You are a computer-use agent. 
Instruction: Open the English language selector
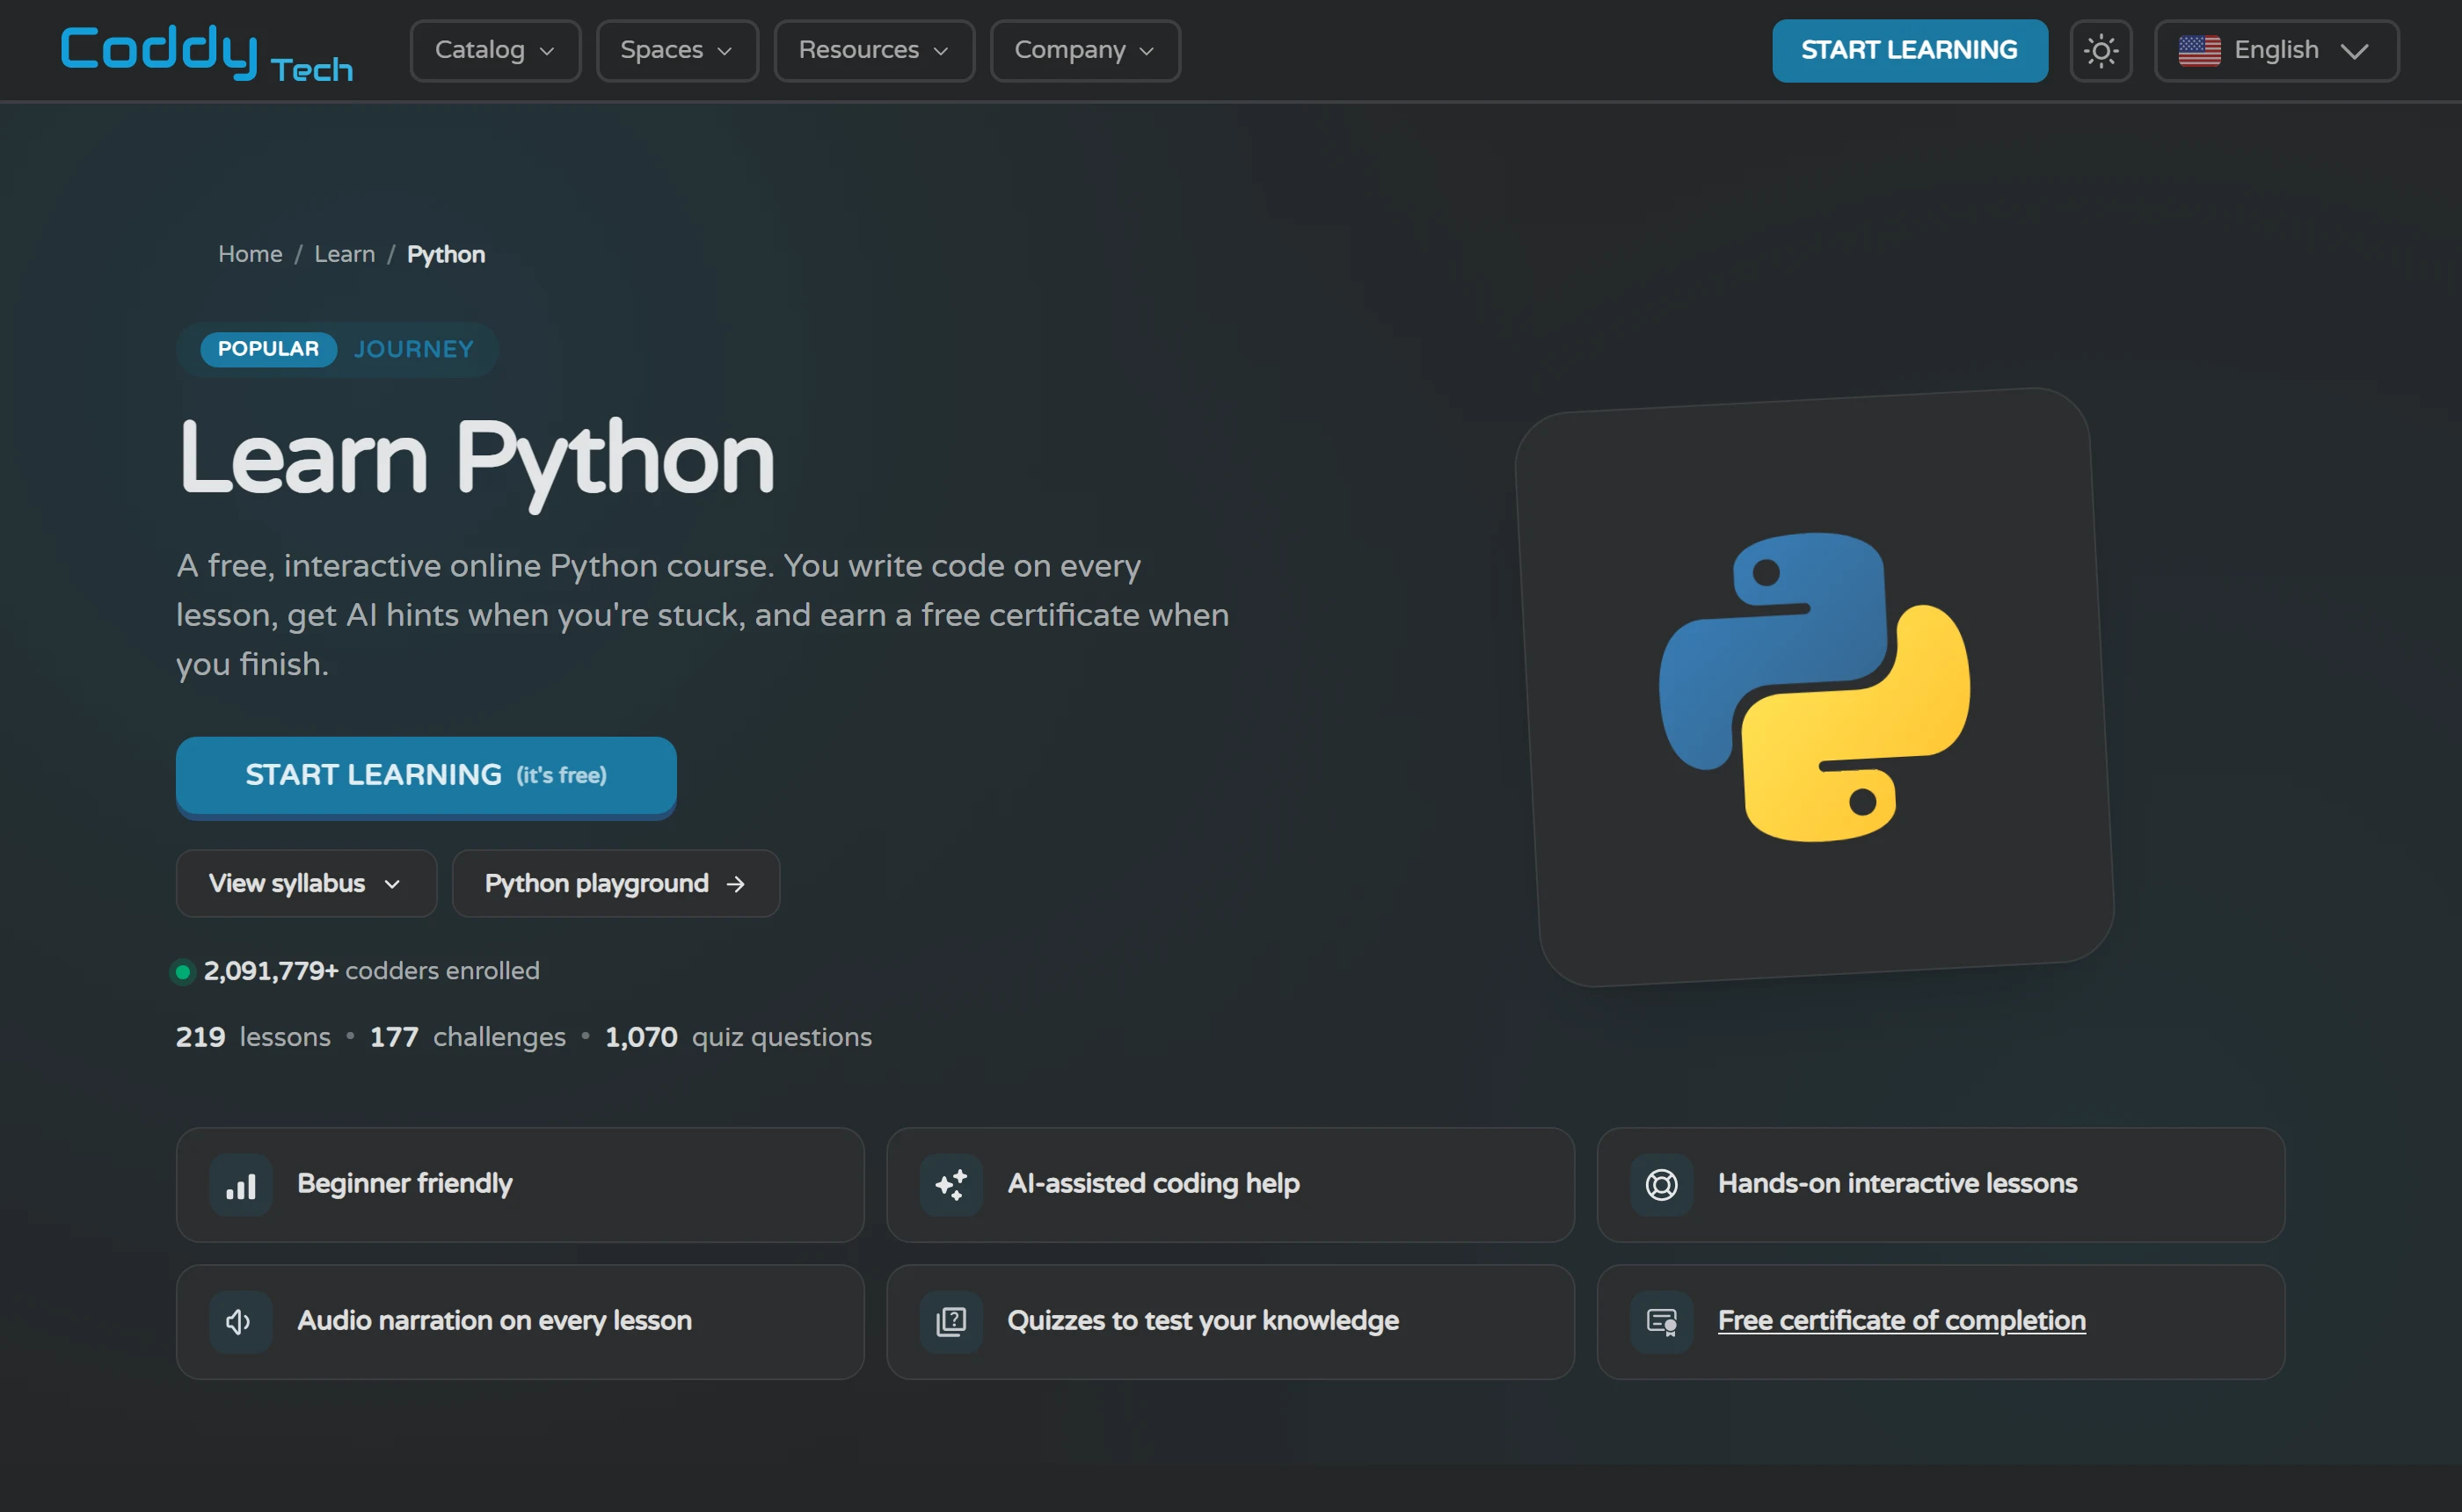coord(2276,51)
